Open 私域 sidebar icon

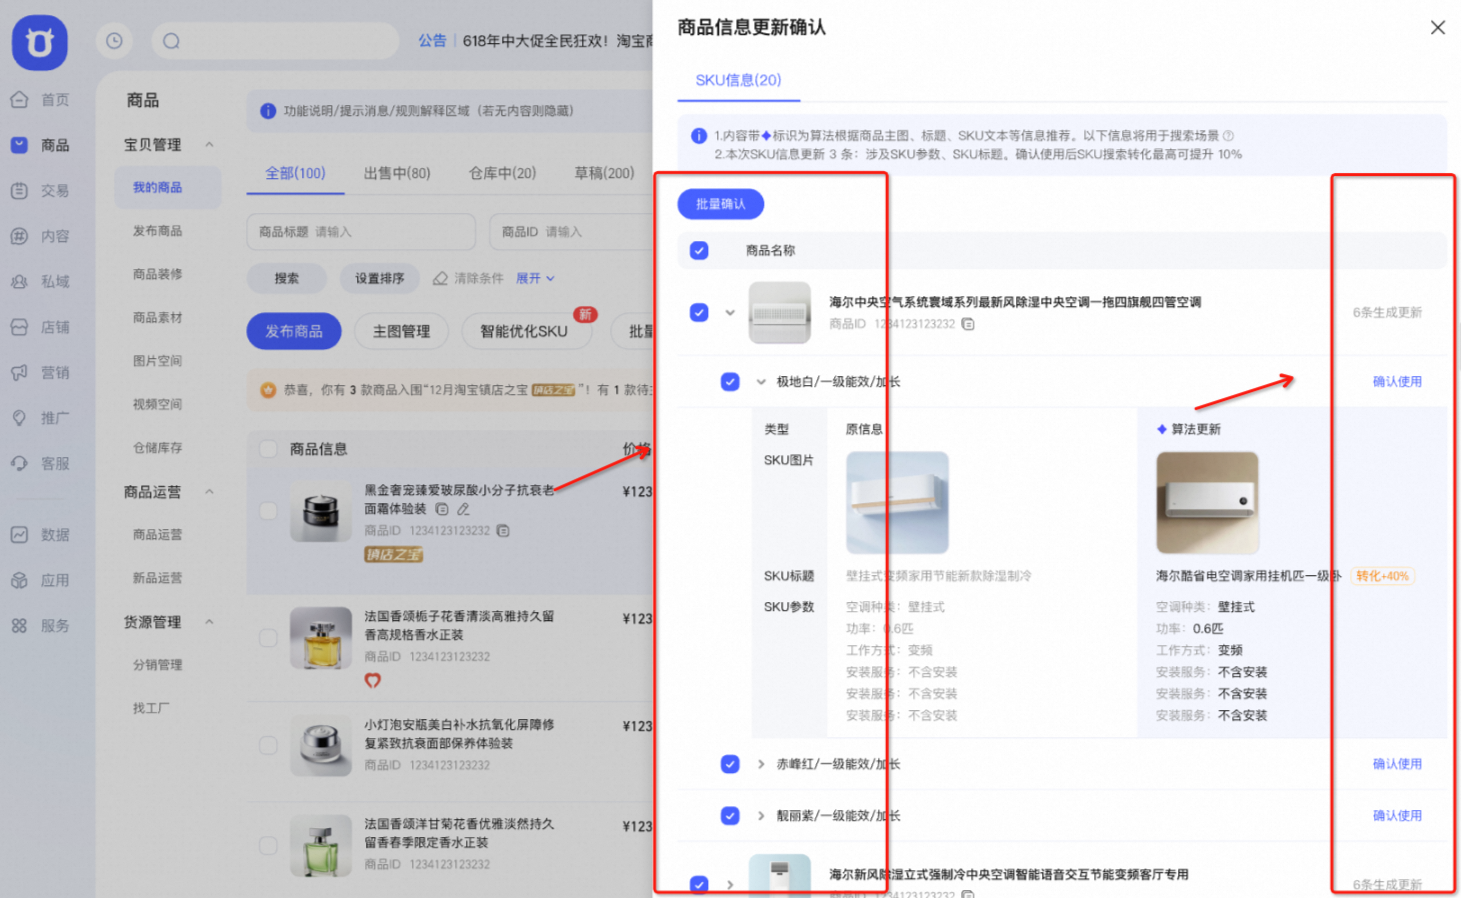tap(19, 281)
